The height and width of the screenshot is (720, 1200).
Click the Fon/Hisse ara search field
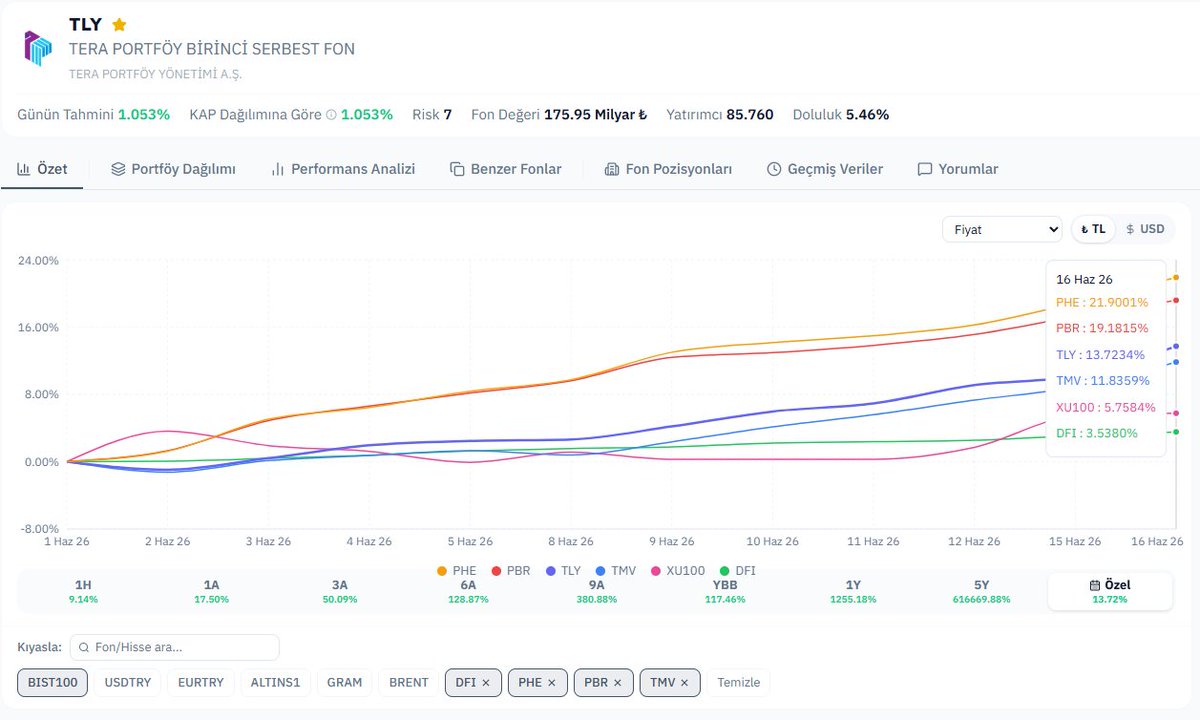click(174, 647)
